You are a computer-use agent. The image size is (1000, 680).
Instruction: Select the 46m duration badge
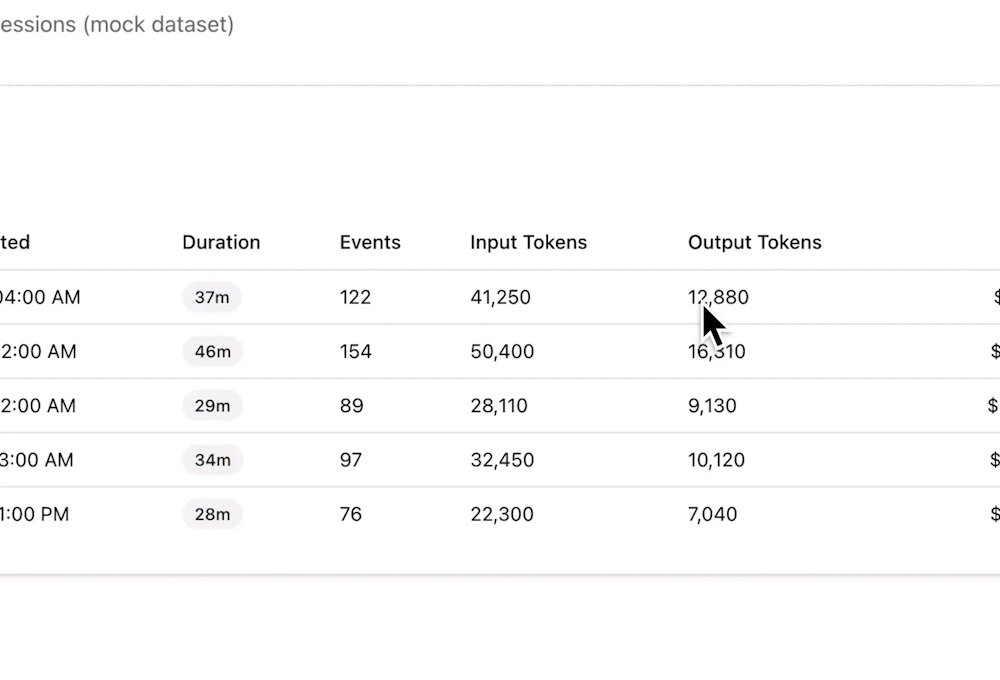(x=212, y=351)
